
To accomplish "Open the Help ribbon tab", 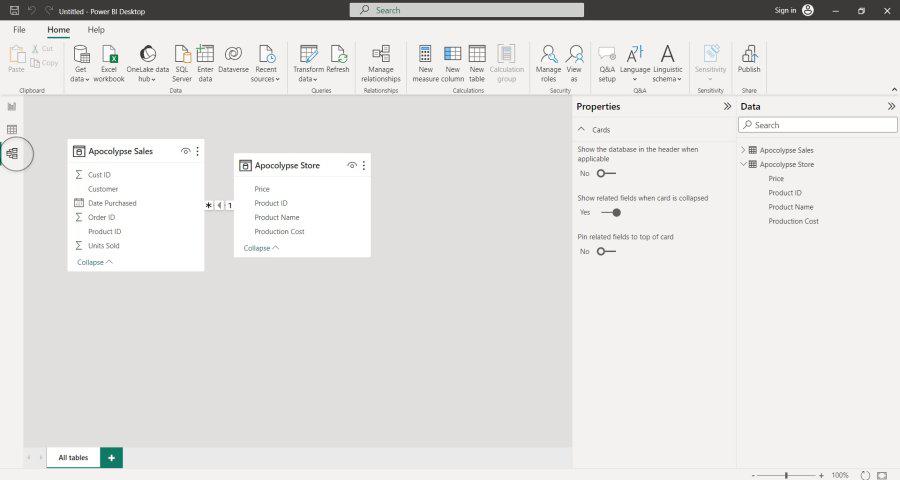I will [x=96, y=29].
